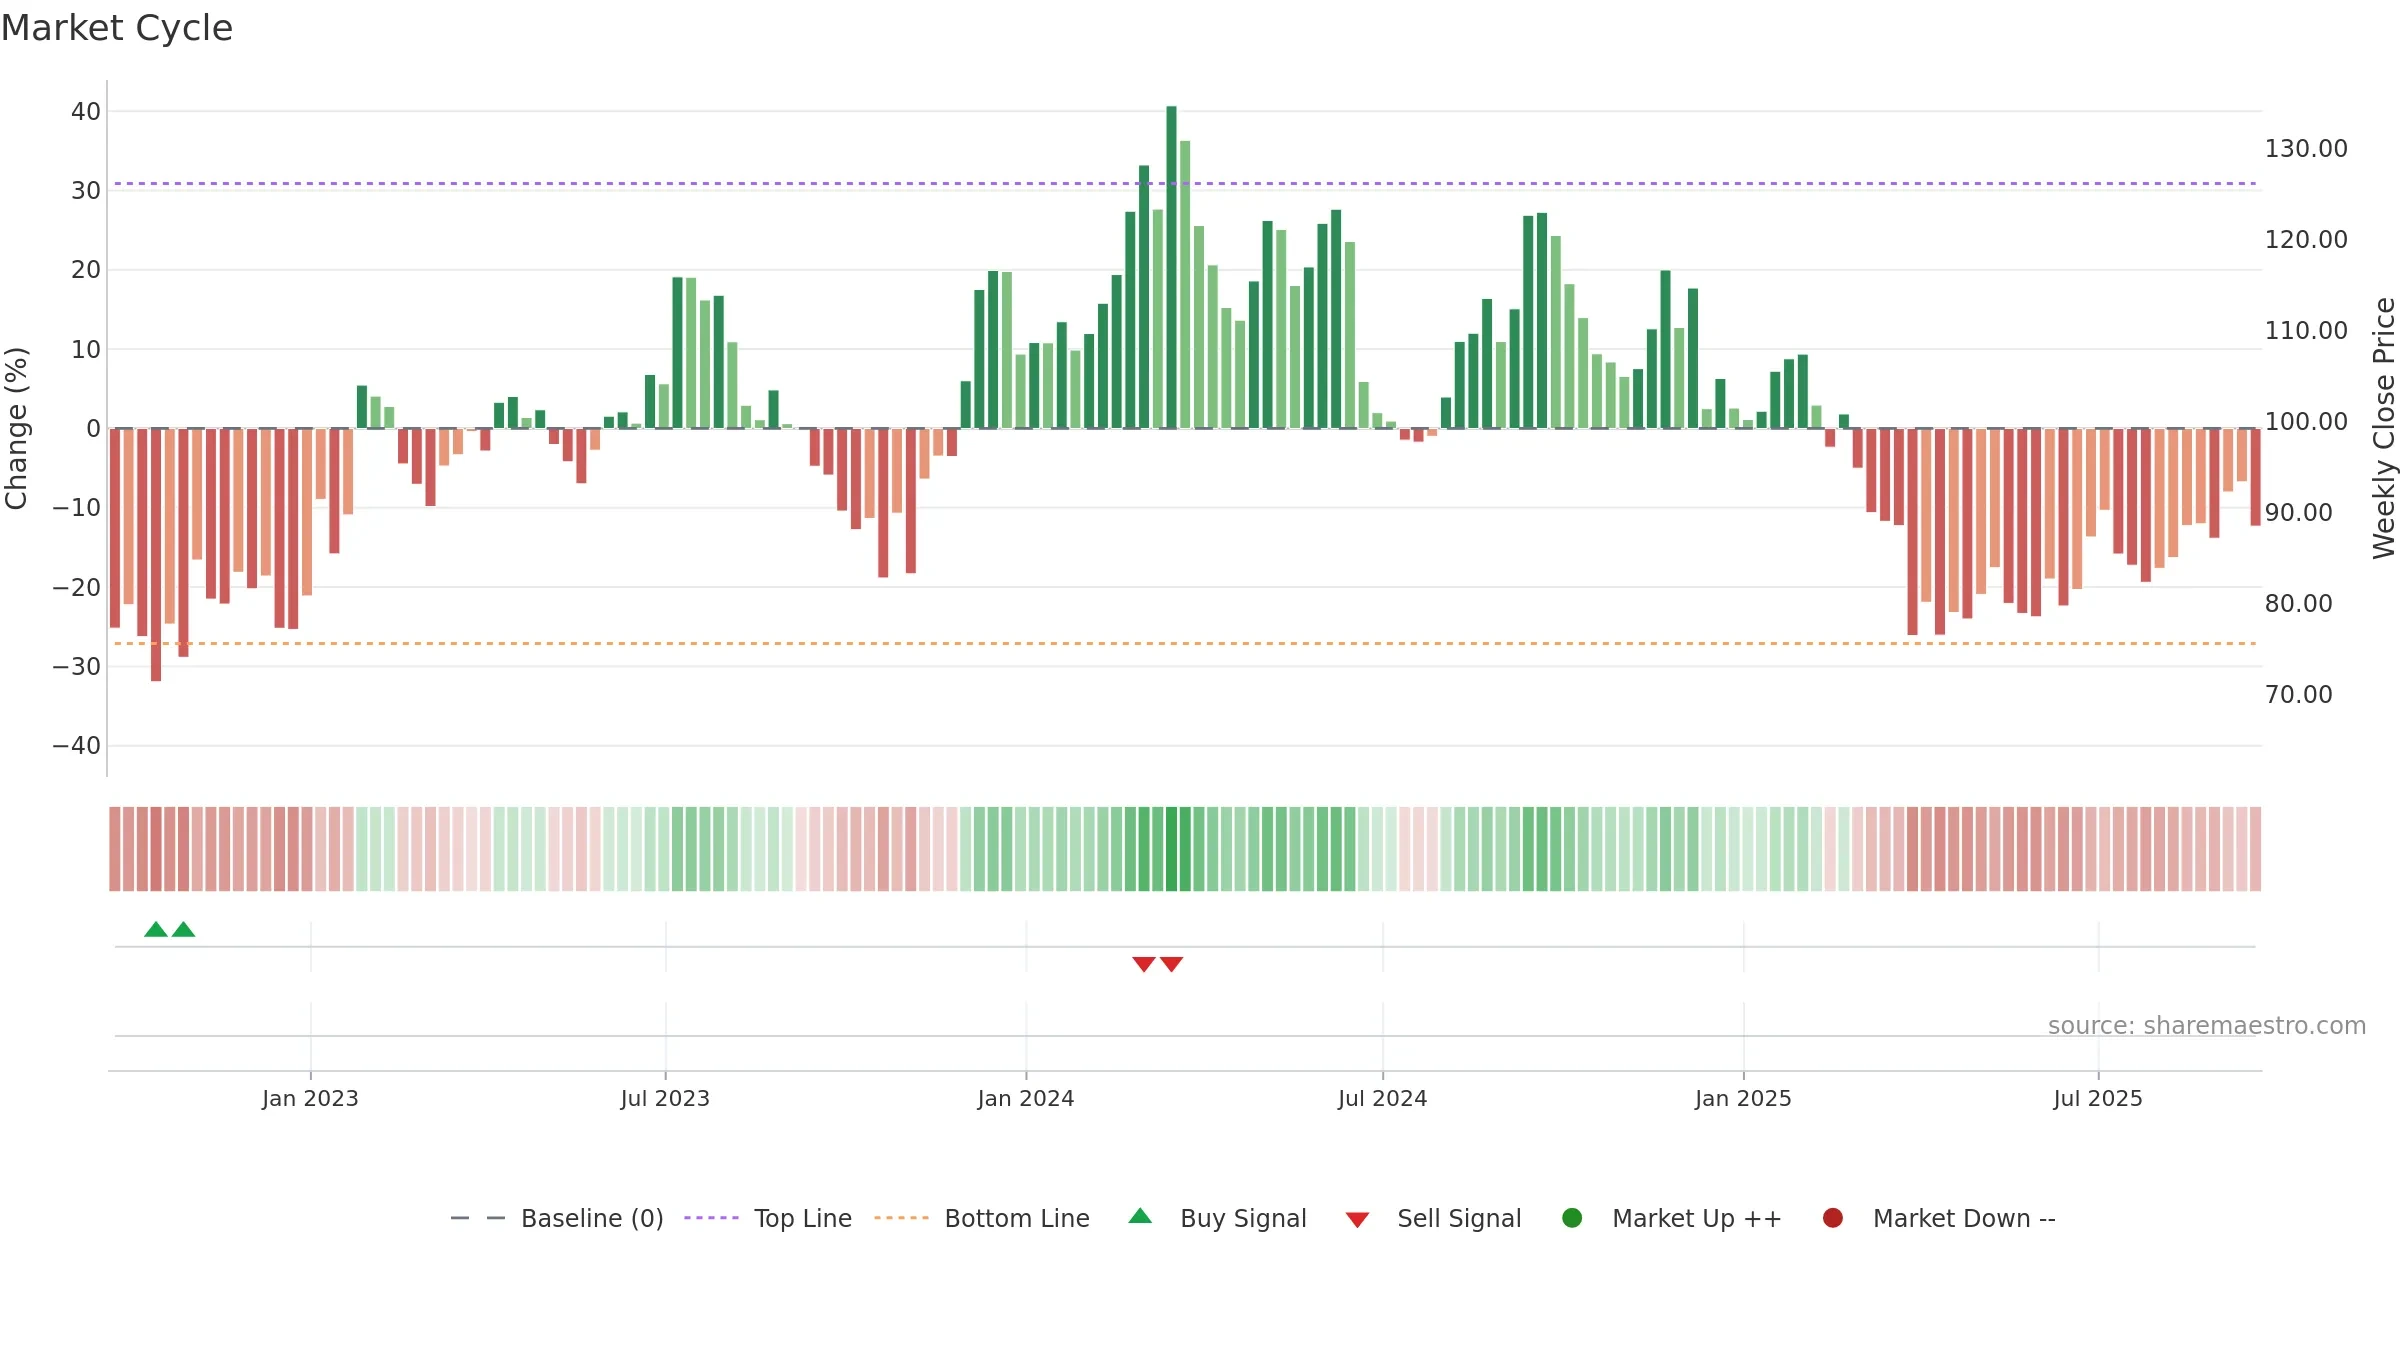2400x1350 pixels.
Task: Click the first dark red heatmap strip cell
Action: (115, 849)
